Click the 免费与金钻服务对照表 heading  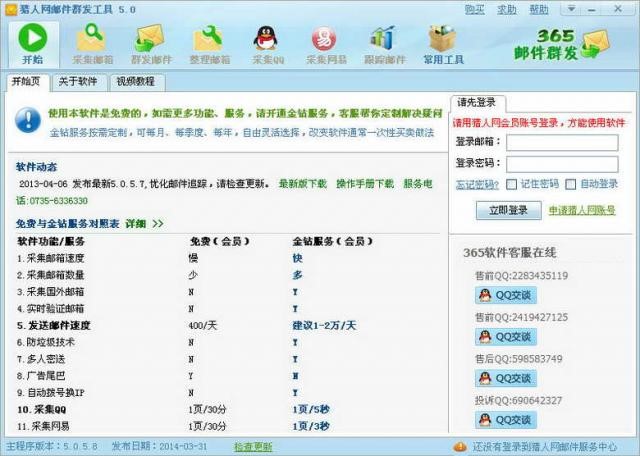[x=68, y=224]
